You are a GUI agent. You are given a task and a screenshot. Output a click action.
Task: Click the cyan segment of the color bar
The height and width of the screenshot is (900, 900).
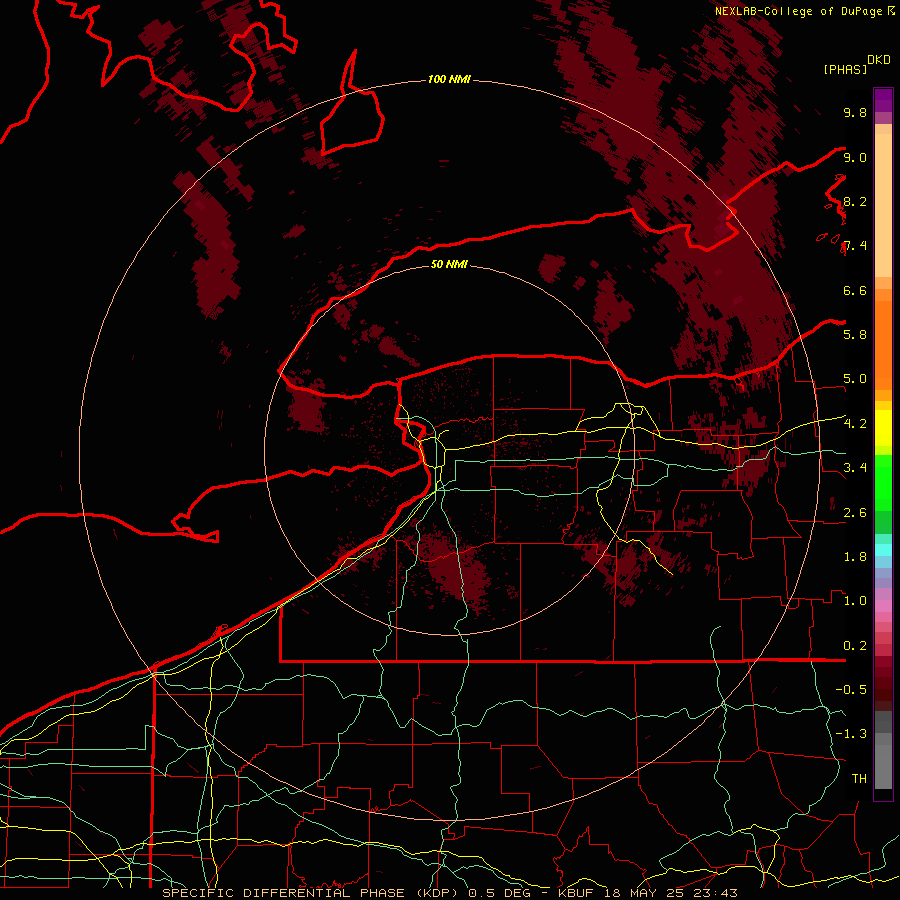click(x=883, y=550)
